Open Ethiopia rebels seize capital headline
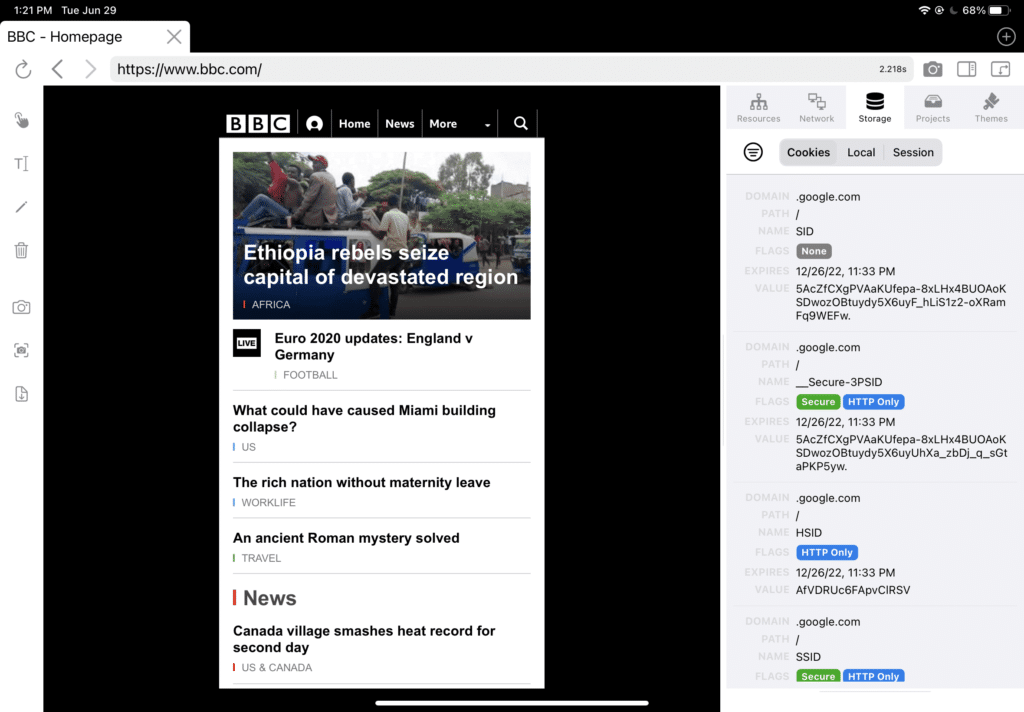This screenshot has width=1024, height=712. pyautogui.click(x=381, y=265)
